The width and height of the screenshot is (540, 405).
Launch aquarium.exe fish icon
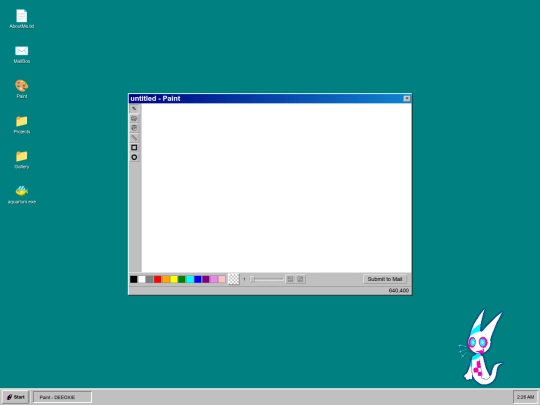(x=22, y=195)
